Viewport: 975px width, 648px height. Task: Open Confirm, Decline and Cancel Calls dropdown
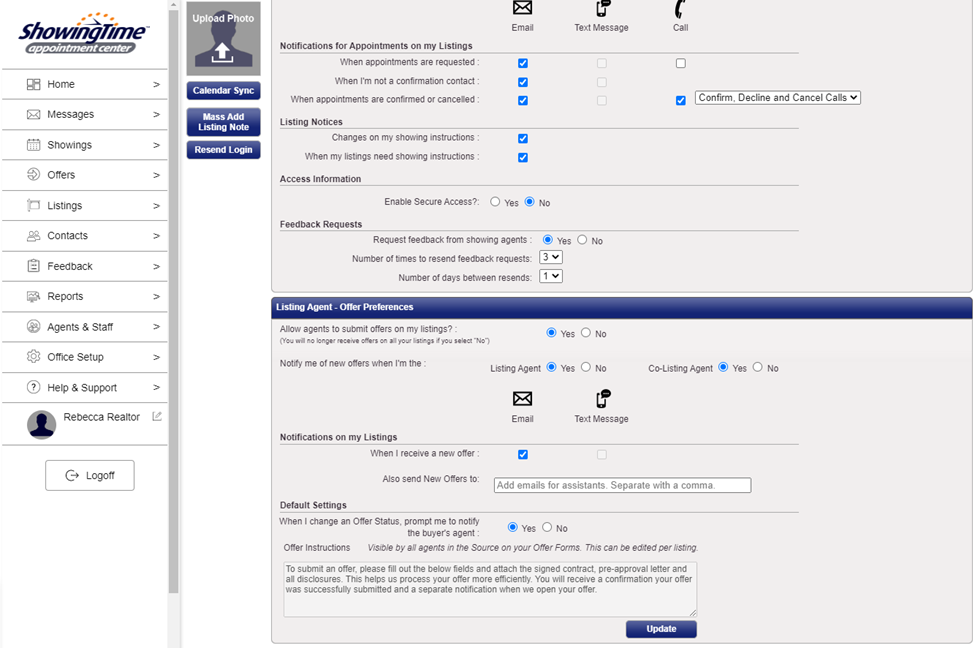(x=778, y=98)
